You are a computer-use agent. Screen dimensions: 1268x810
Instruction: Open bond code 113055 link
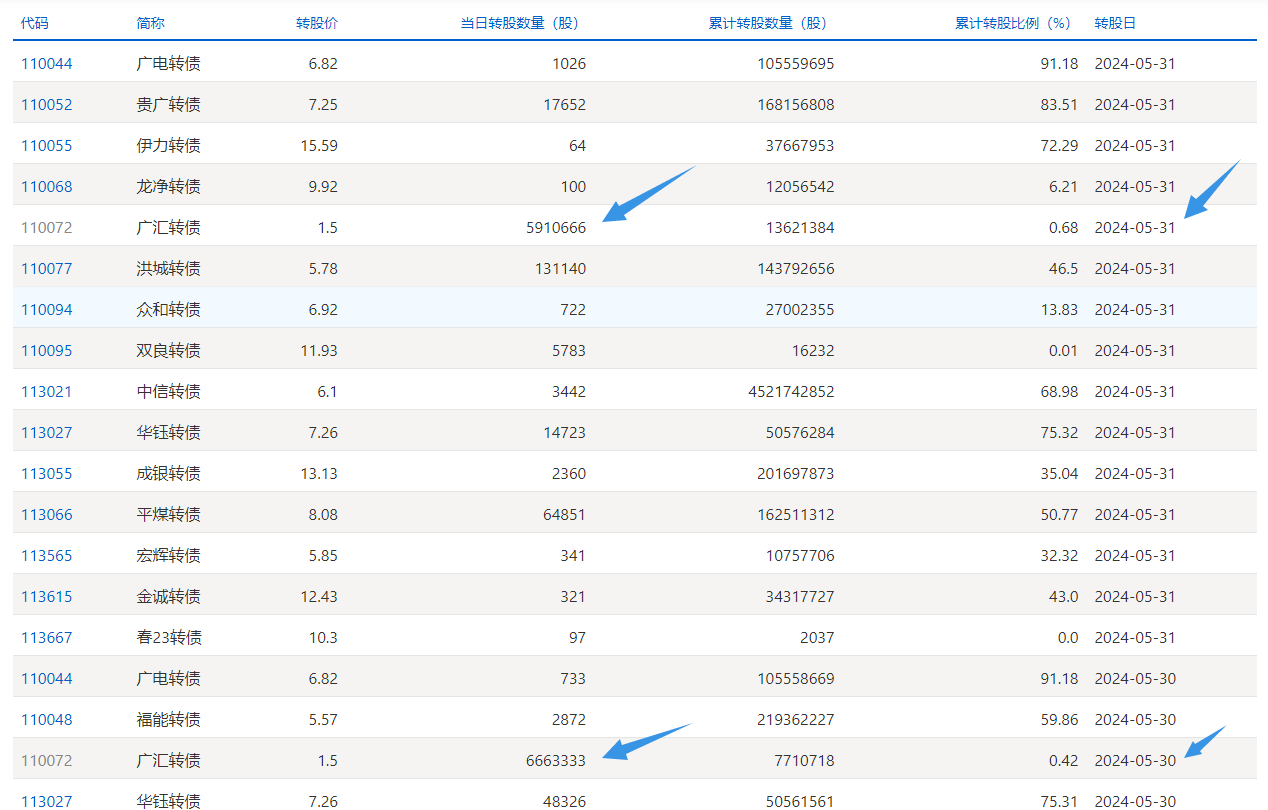click(47, 474)
